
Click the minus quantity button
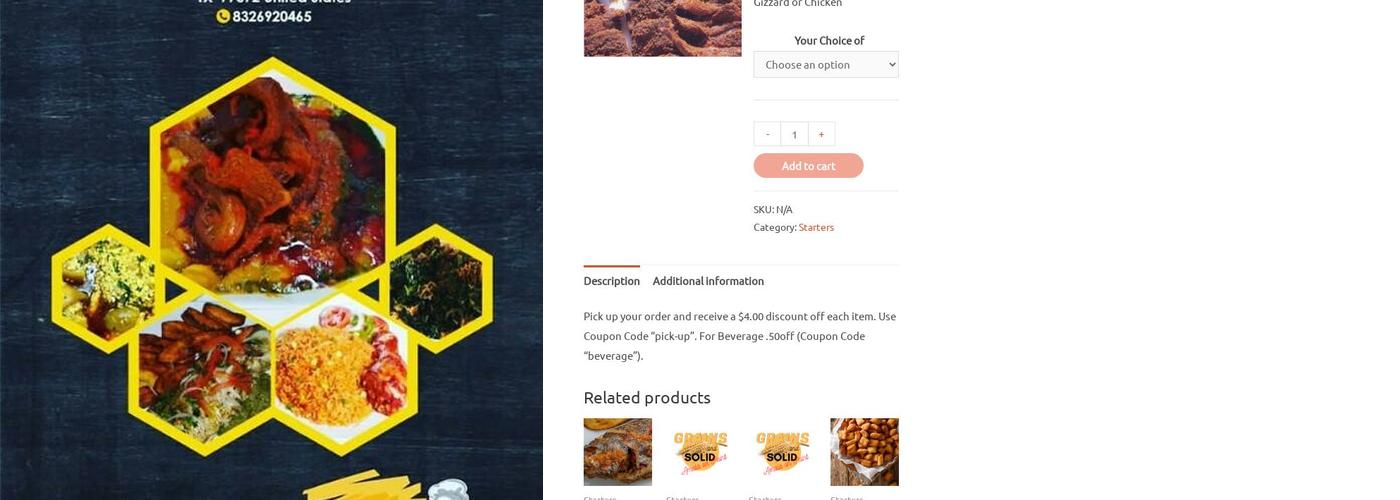click(767, 134)
